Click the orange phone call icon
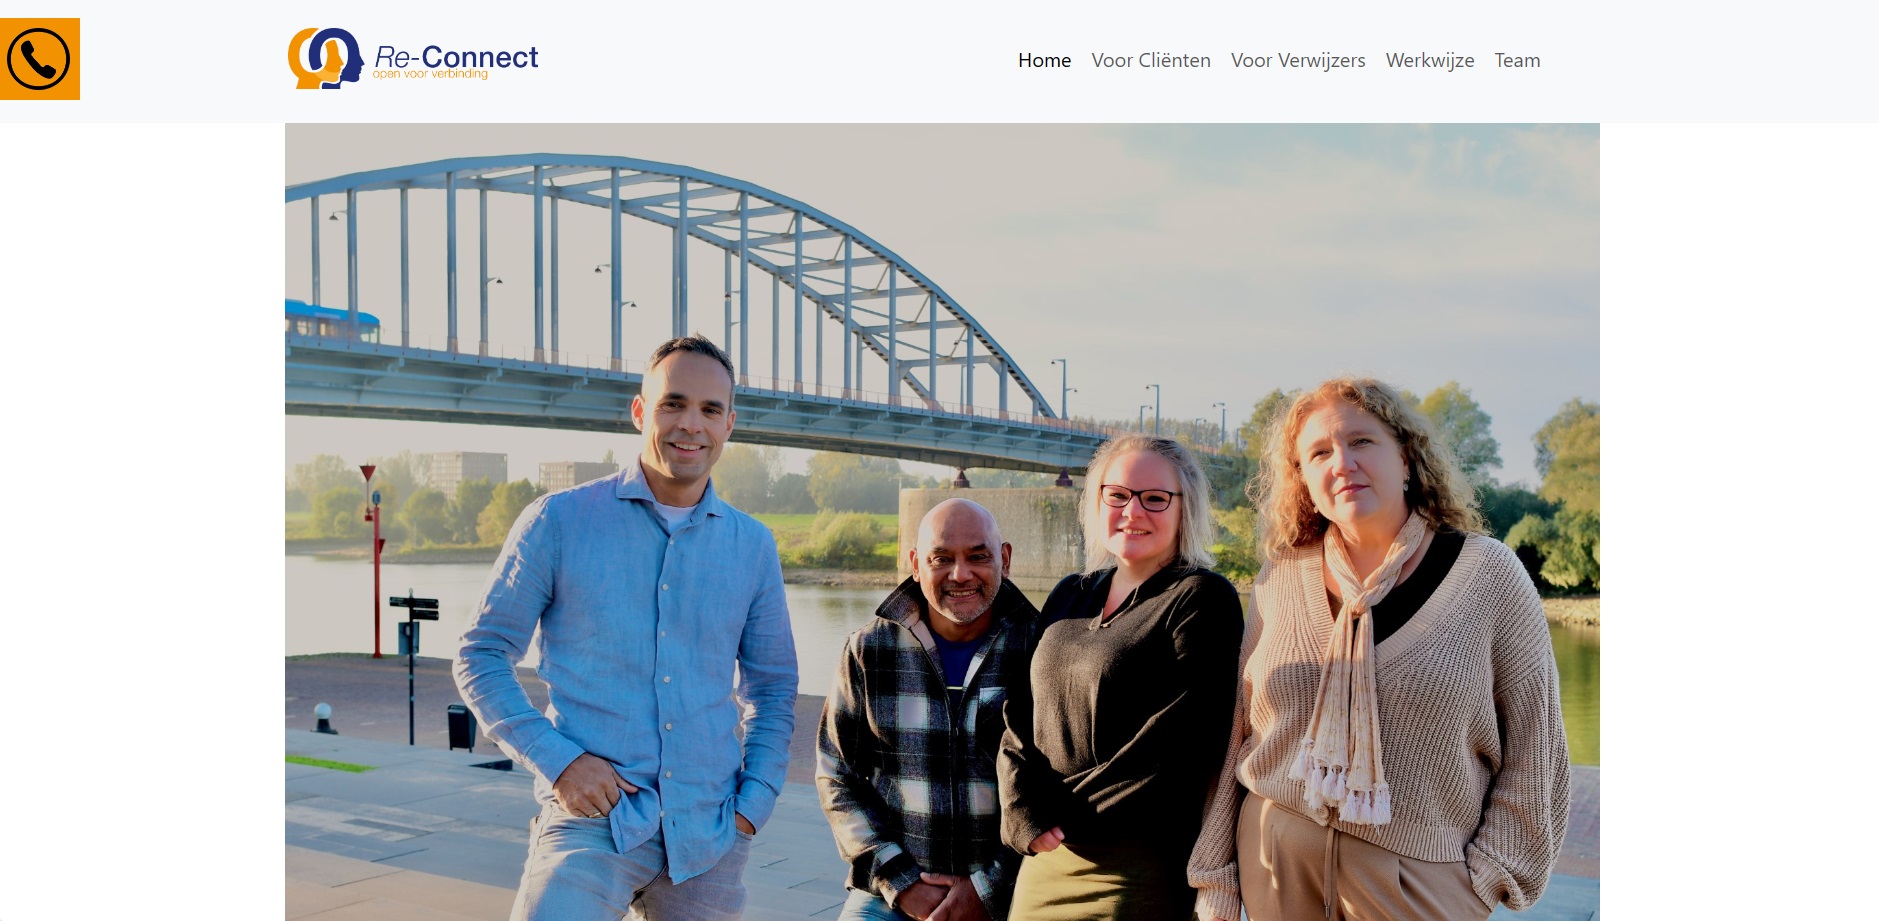This screenshot has height=921, width=1879. [39, 59]
